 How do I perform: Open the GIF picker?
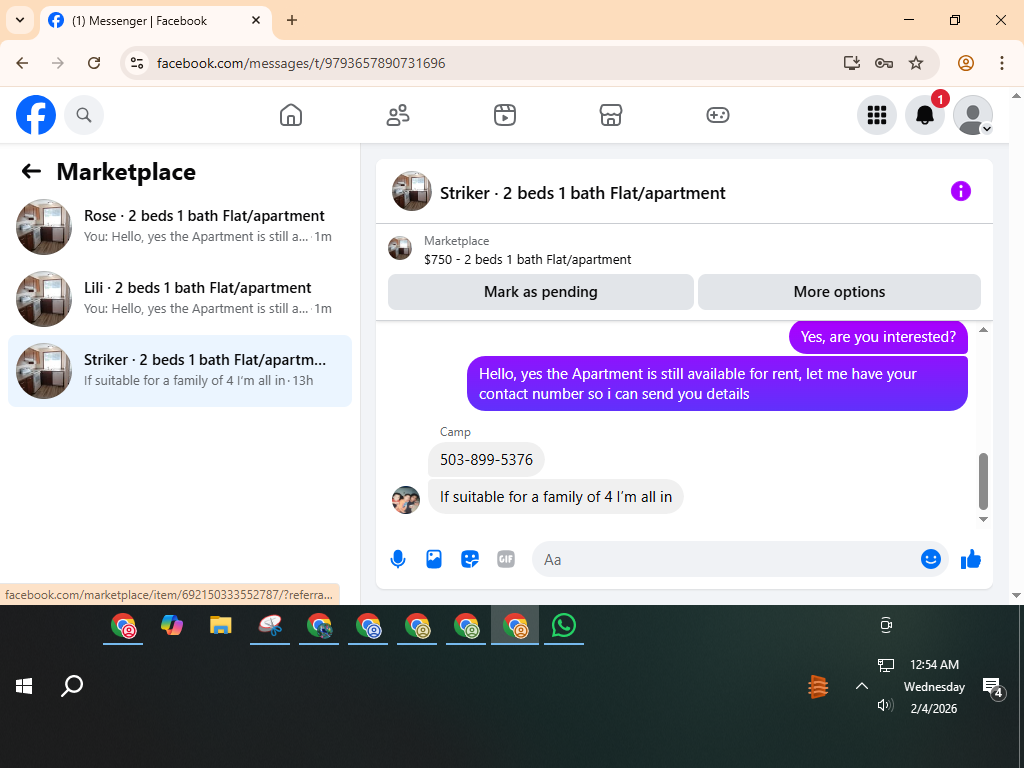[505, 559]
